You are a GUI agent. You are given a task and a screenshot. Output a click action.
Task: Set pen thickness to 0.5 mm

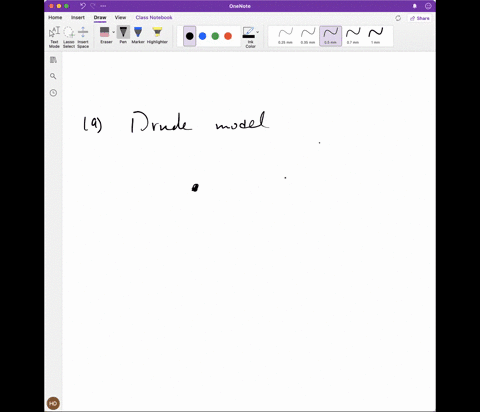click(330, 36)
